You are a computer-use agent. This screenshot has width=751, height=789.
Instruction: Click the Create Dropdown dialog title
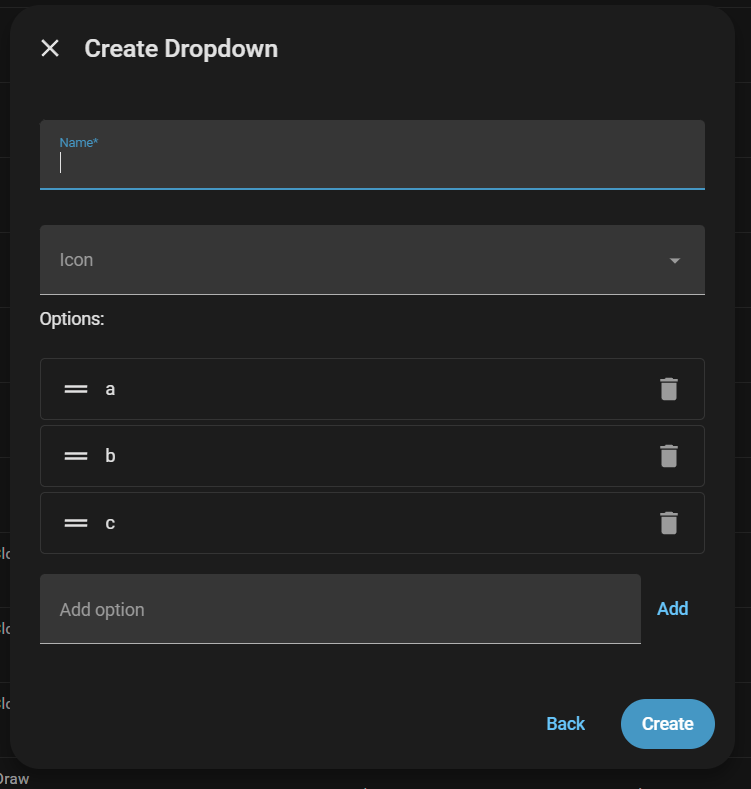point(181,48)
